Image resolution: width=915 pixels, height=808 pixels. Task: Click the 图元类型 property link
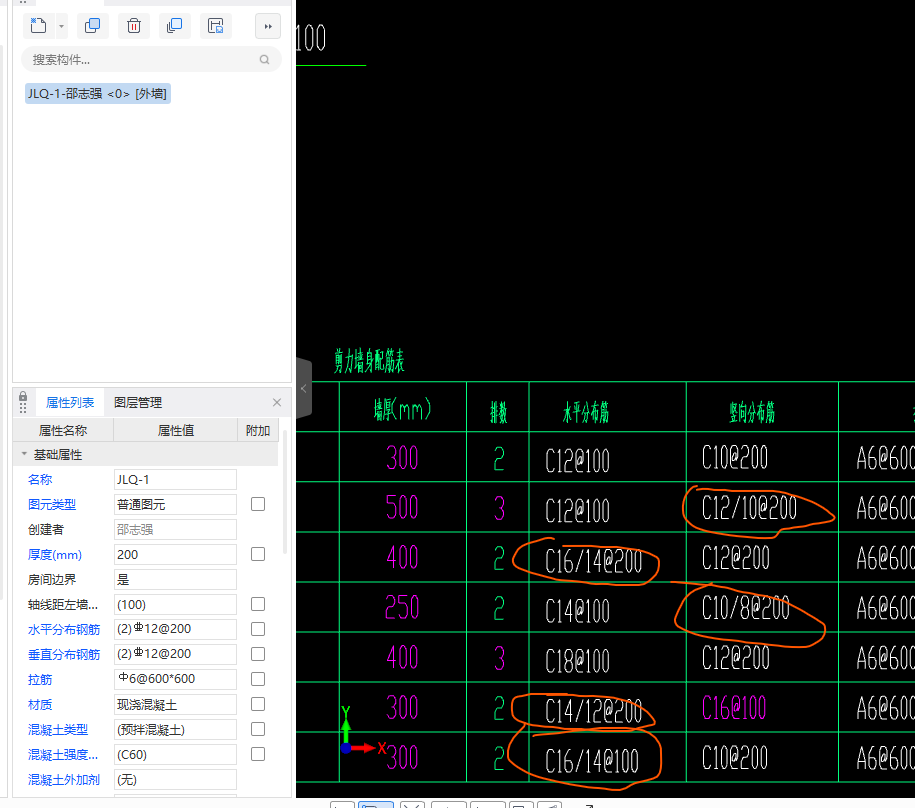click(x=52, y=505)
